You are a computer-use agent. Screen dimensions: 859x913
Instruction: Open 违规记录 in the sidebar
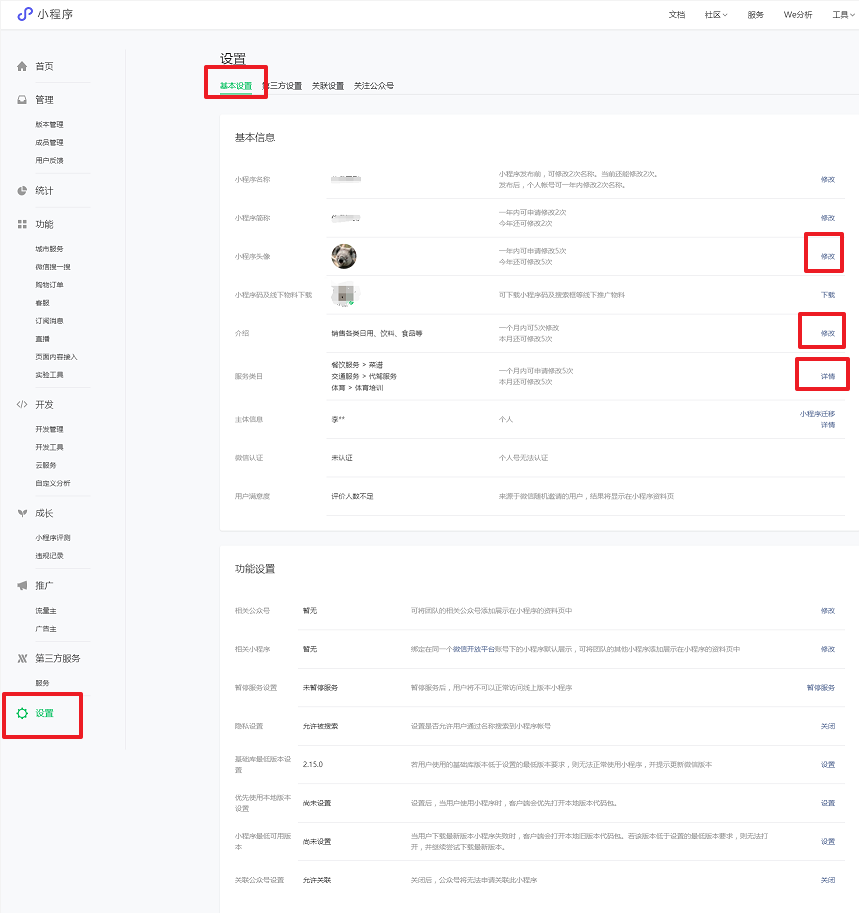pos(50,556)
